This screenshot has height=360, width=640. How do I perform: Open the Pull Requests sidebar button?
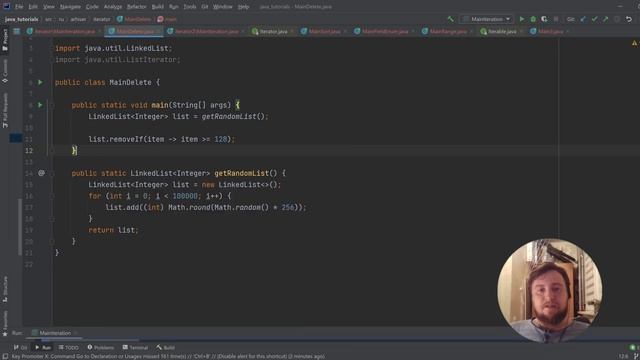tap(5, 110)
